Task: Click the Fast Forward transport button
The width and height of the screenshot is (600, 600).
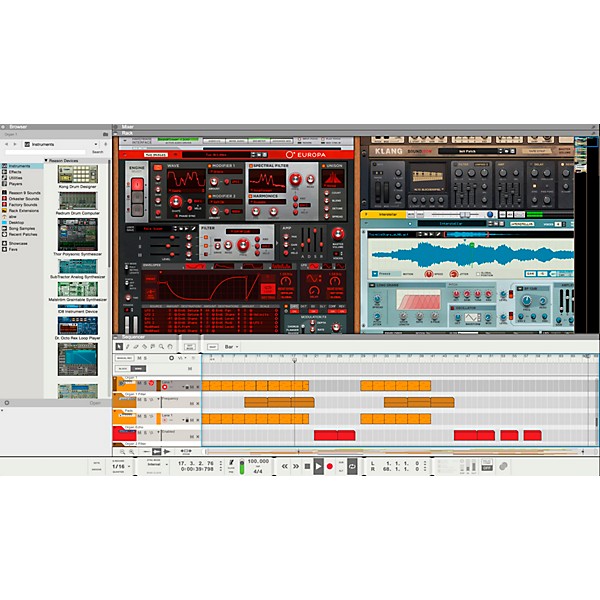Action: click(296, 466)
